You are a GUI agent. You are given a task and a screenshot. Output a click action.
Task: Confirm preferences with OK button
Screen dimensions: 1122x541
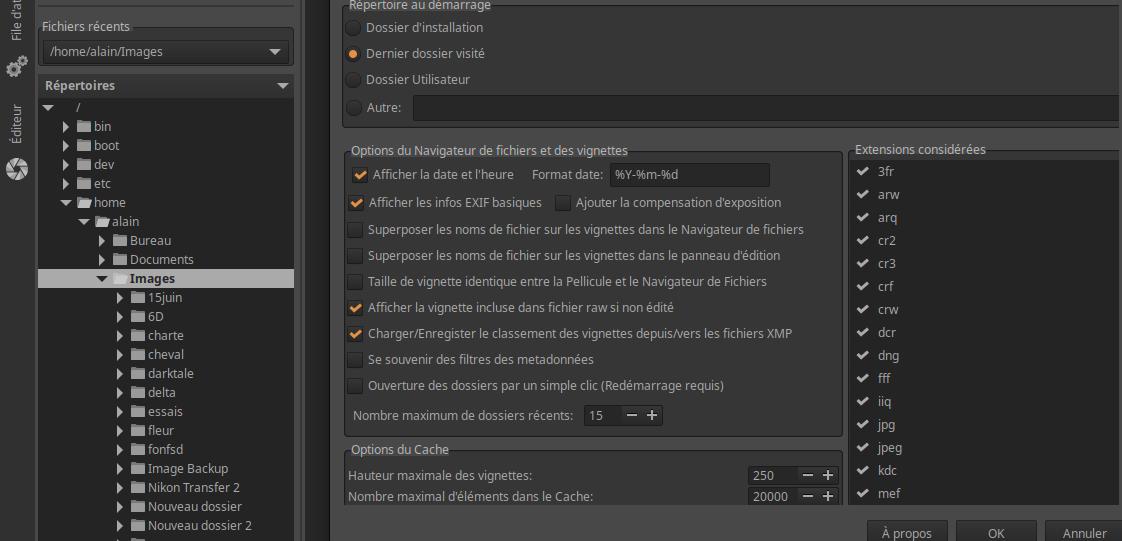pos(996,532)
